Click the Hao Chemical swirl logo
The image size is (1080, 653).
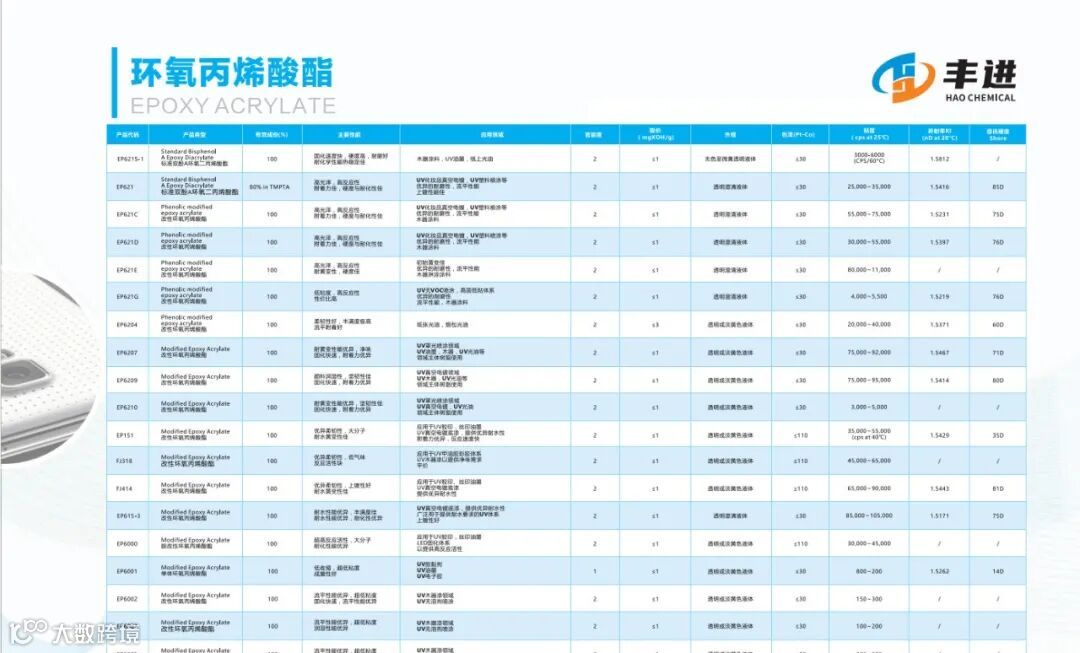click(903, 77)
